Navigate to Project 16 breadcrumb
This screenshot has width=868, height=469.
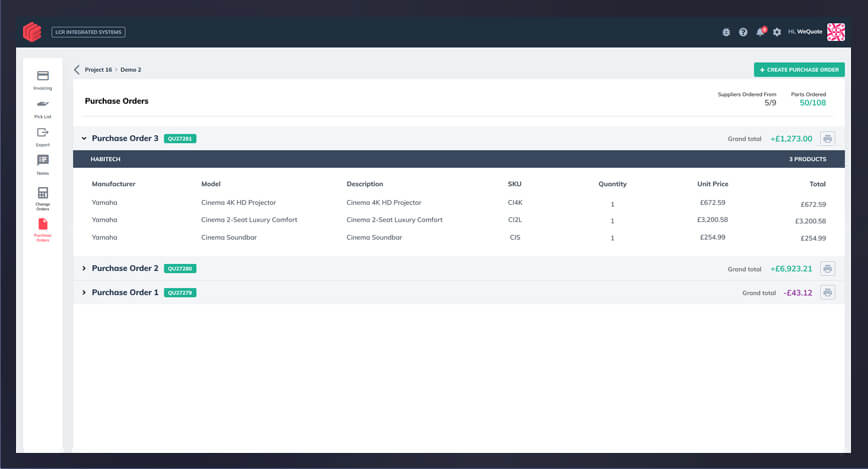(x=98, y=70)
